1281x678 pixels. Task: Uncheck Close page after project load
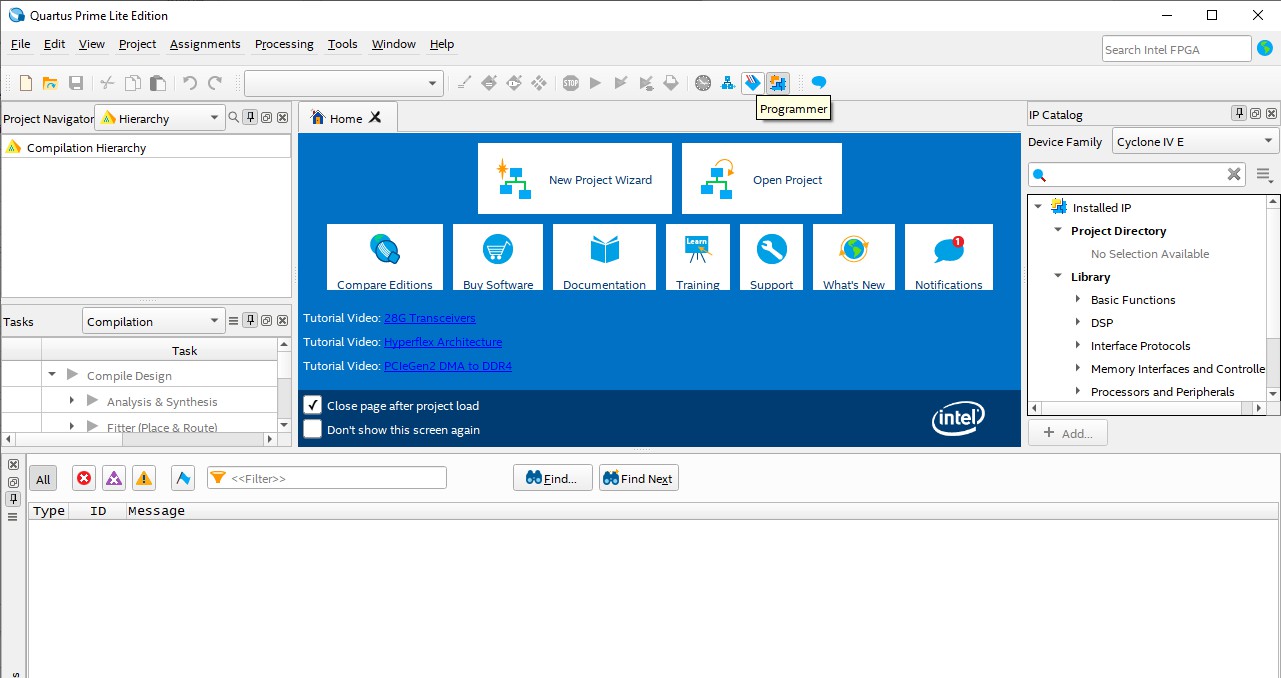pyautogui.click(x=313, y=405)
